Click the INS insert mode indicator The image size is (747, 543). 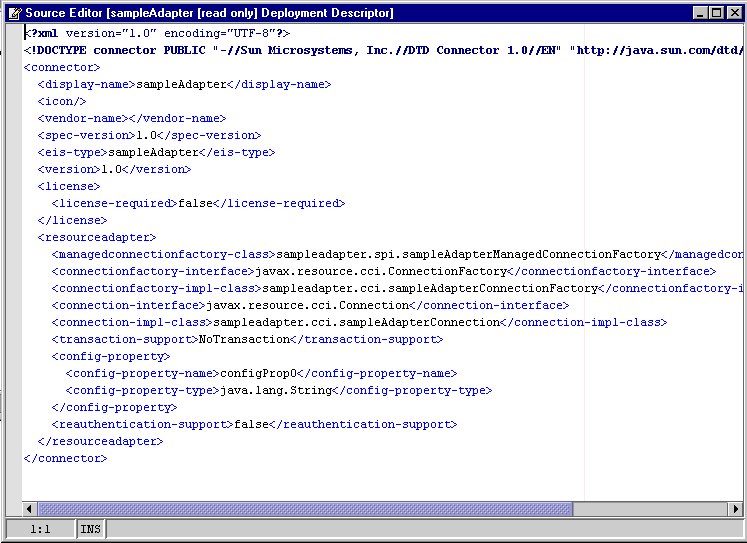tap(91, 529)
